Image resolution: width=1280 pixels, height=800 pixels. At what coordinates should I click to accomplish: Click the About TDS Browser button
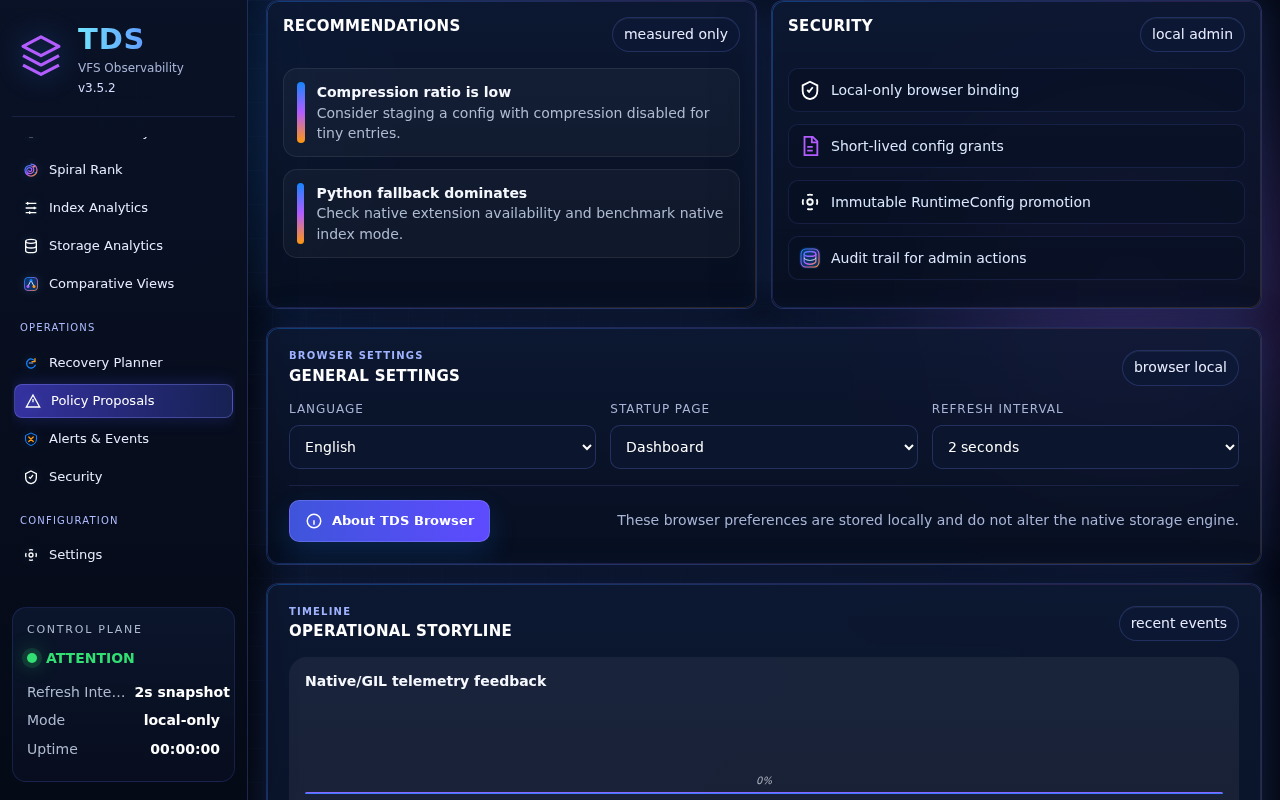(389, 521)
